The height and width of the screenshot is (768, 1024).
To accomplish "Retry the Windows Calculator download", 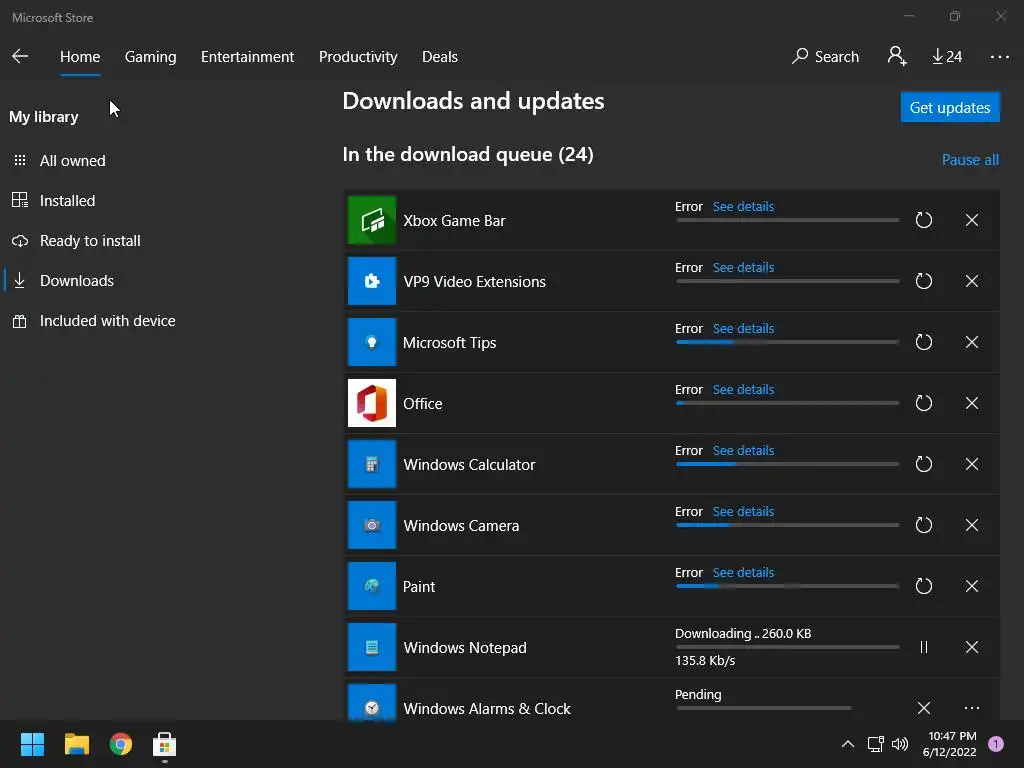I will [x=923, y=464].
